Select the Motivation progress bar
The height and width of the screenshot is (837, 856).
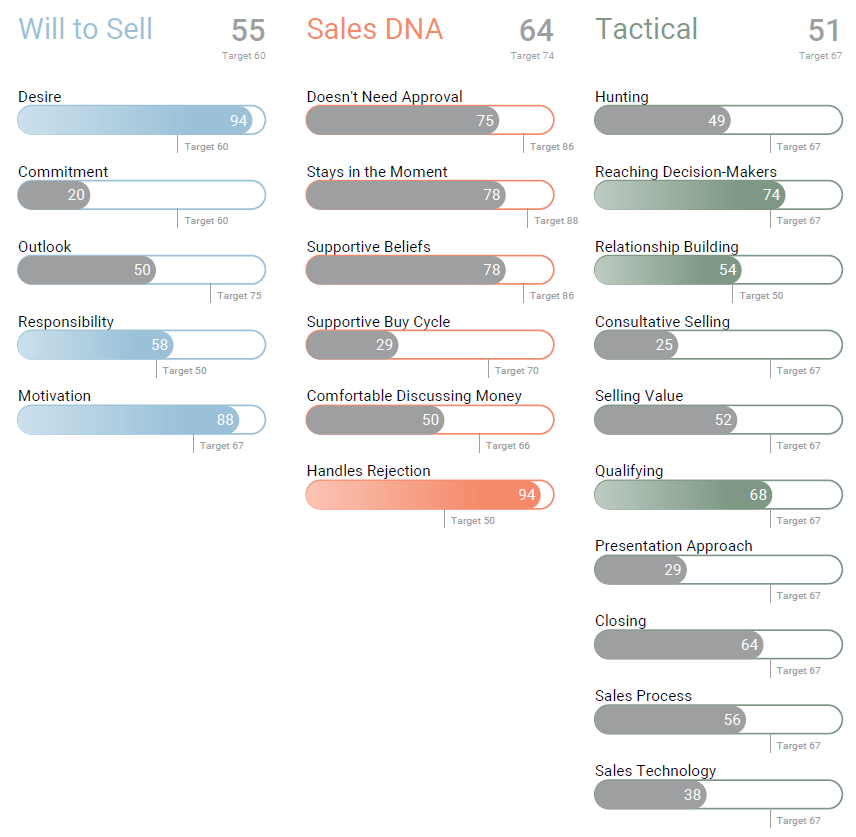pos(141,420)
